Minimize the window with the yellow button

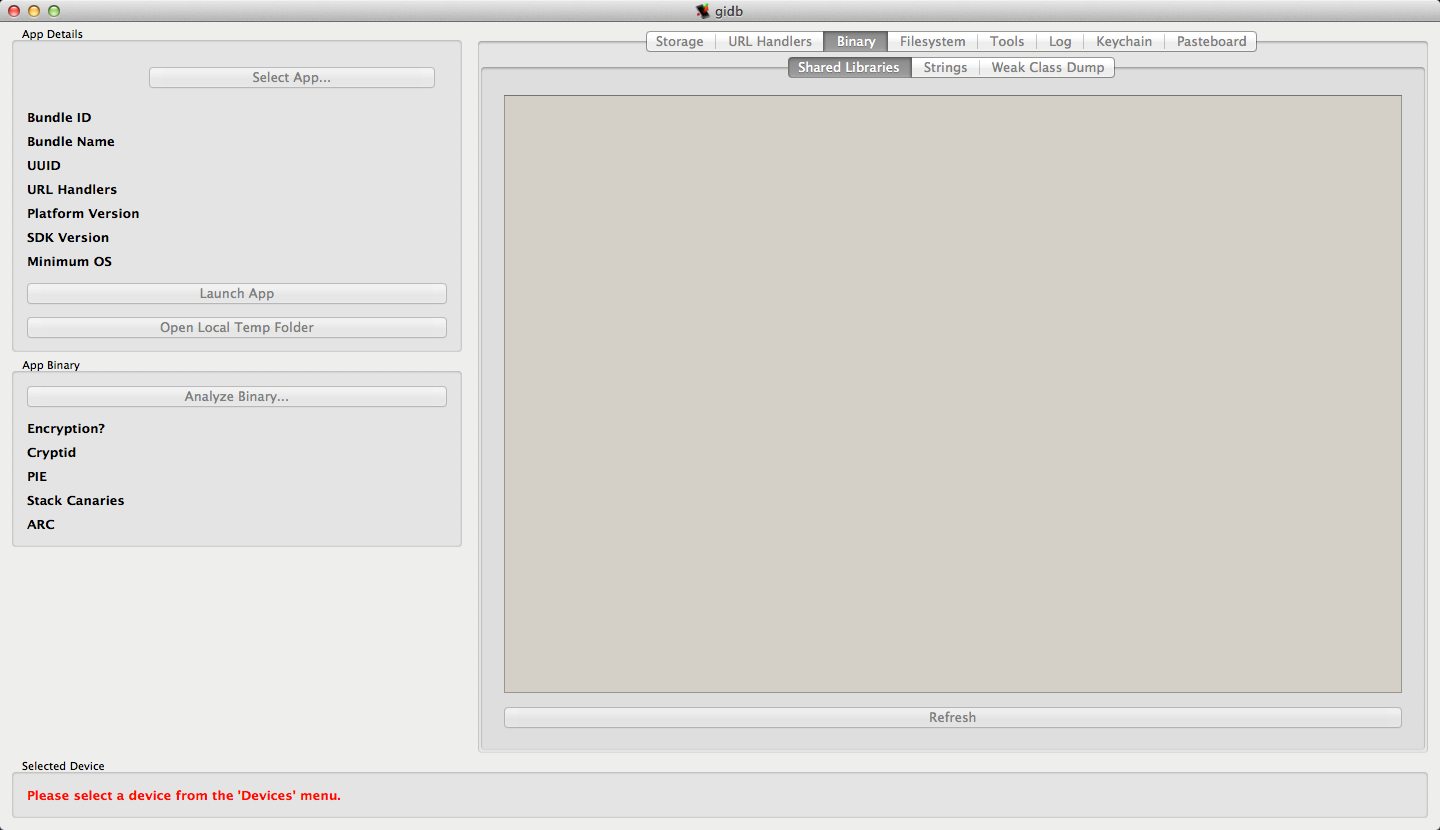[x=34, y=11]
